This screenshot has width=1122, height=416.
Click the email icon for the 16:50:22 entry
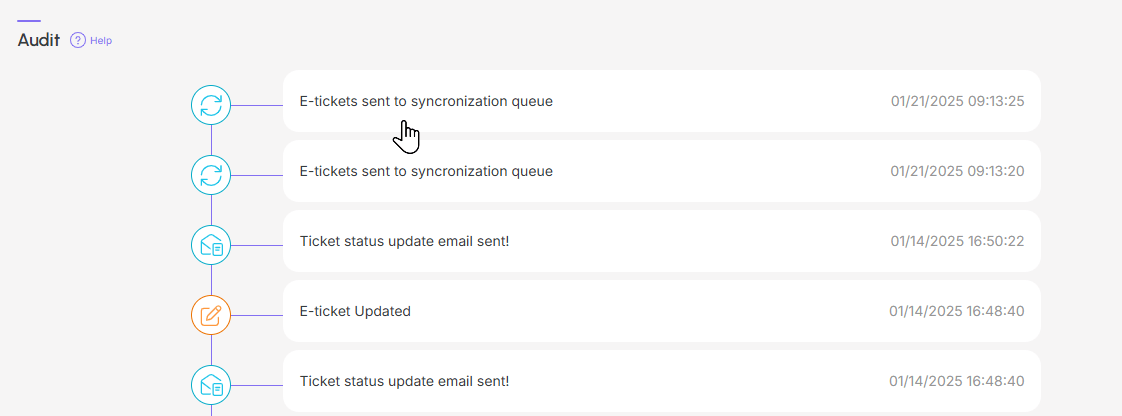pos(211,246)
